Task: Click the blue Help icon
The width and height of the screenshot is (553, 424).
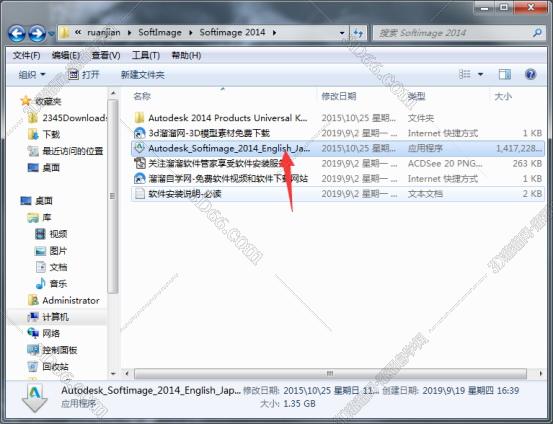Action: coord(530,74)
